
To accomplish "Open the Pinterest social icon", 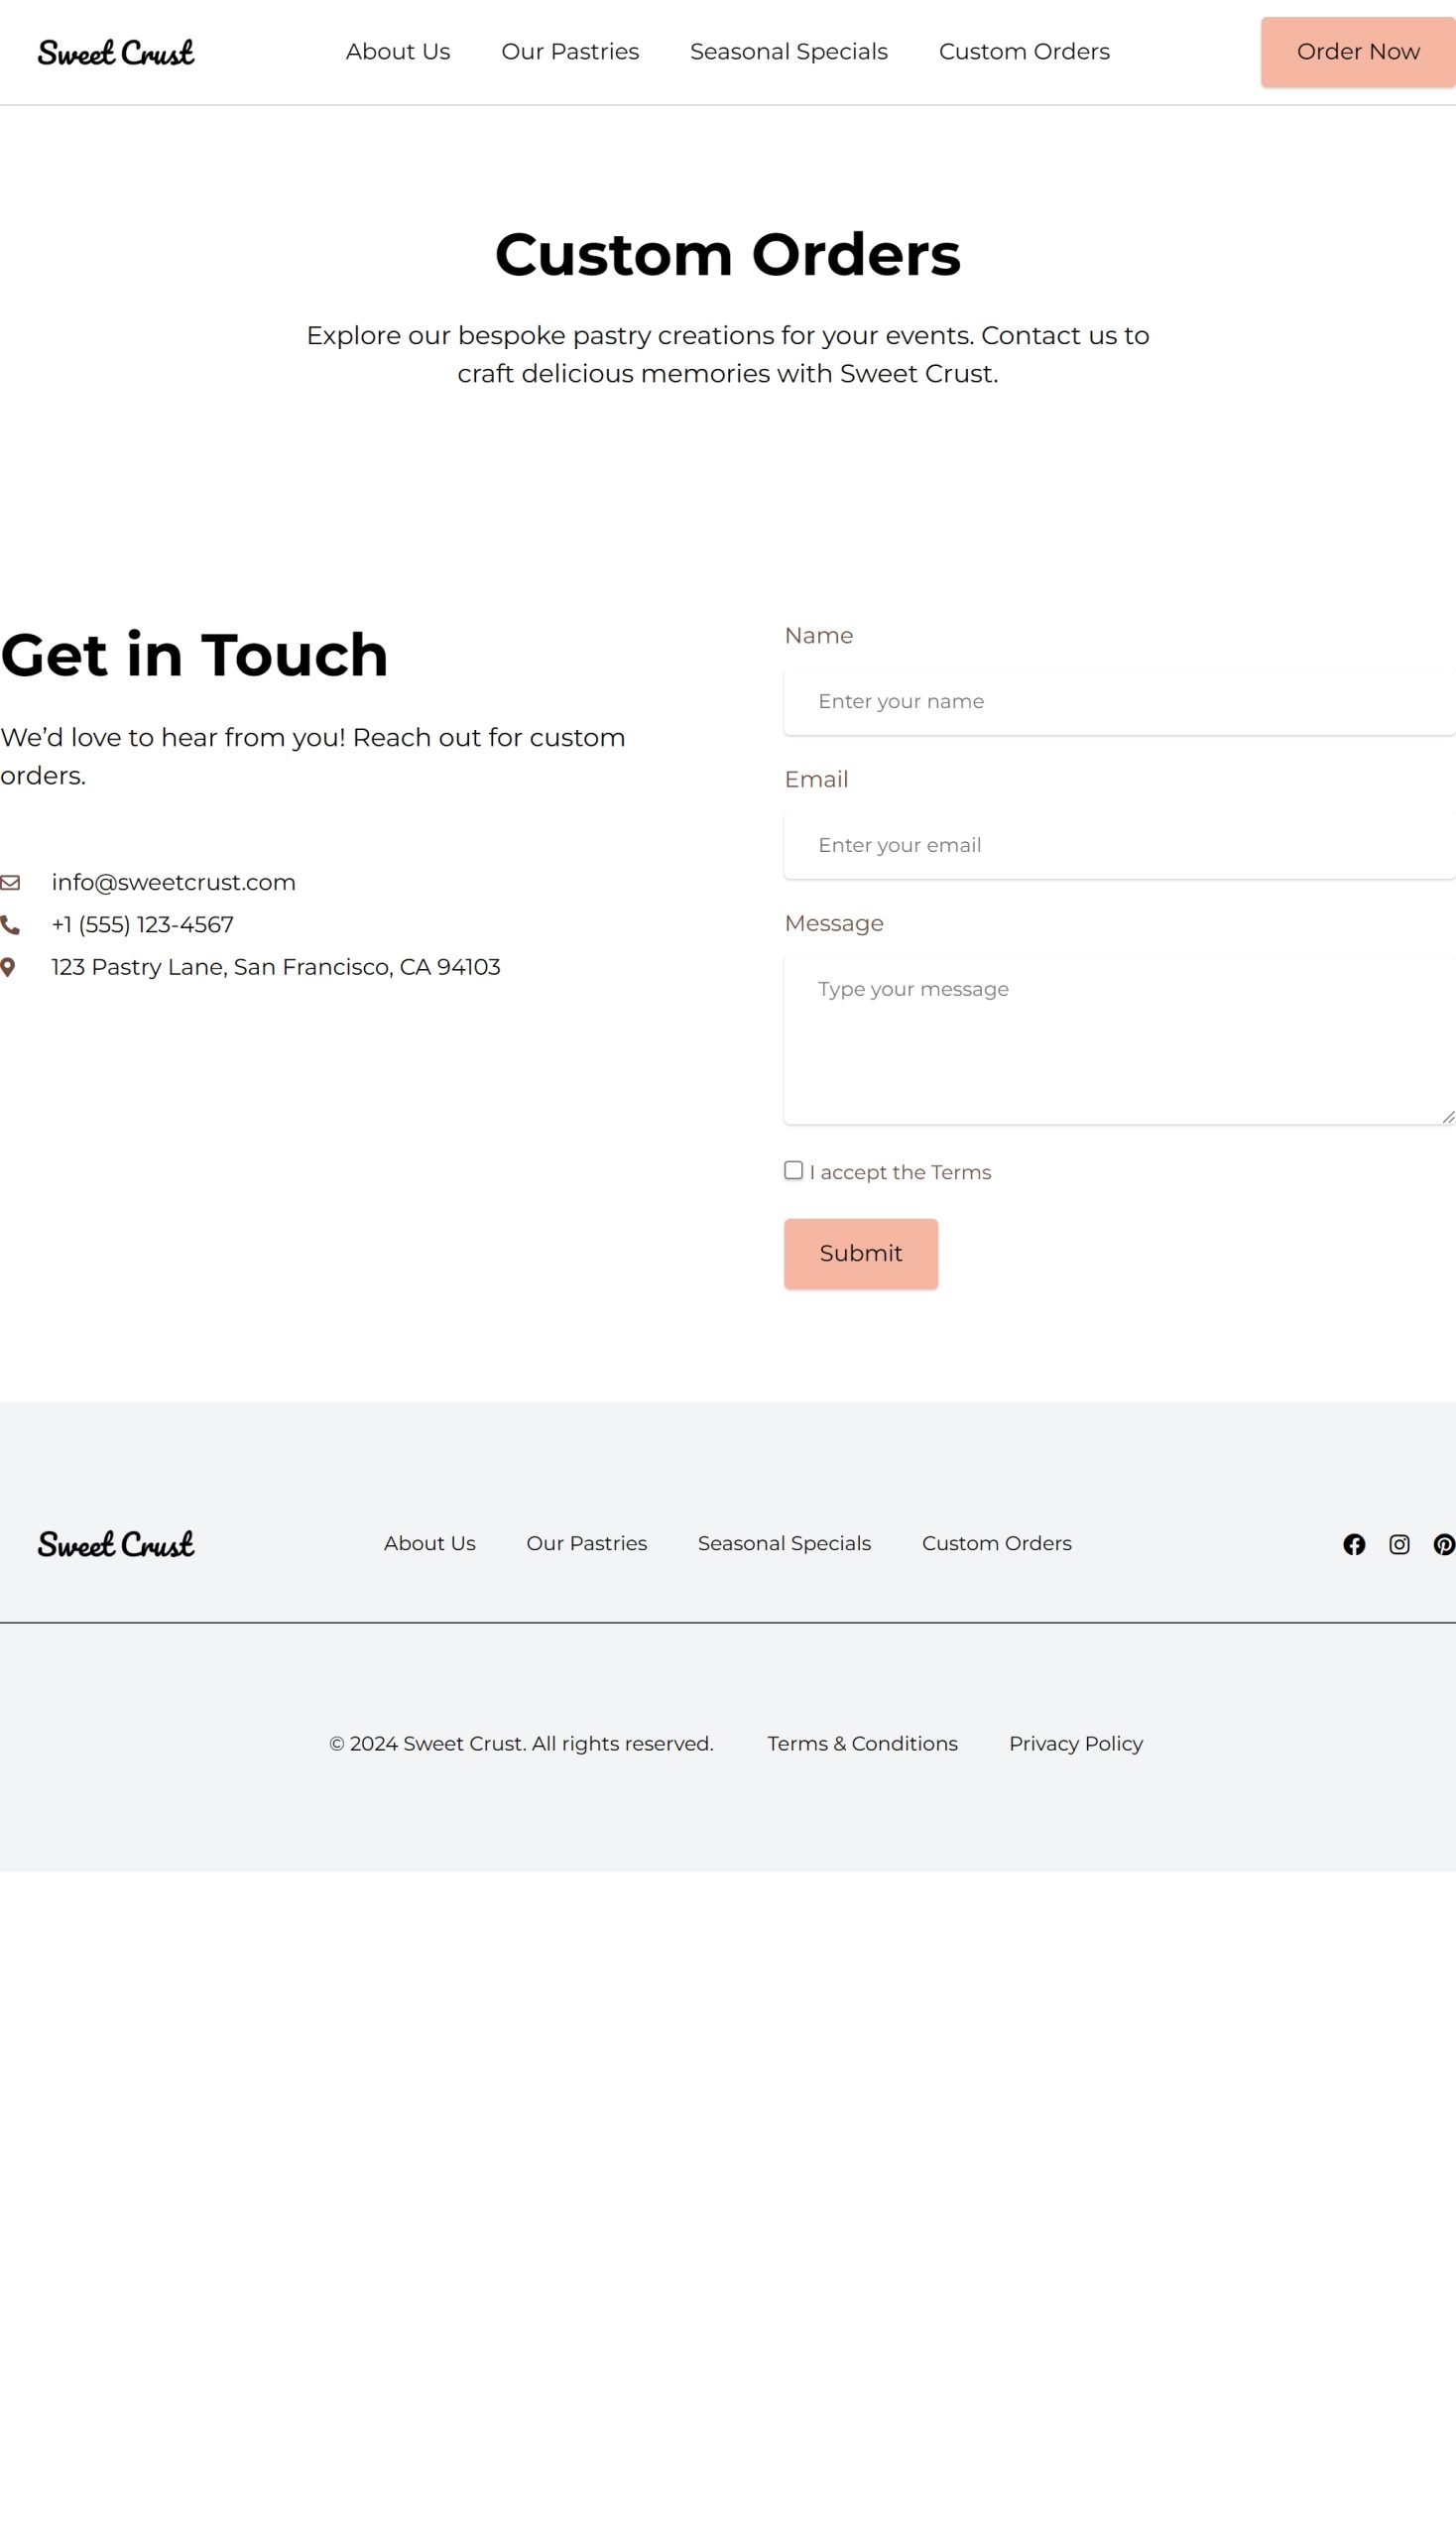I will point(1444,1545).
